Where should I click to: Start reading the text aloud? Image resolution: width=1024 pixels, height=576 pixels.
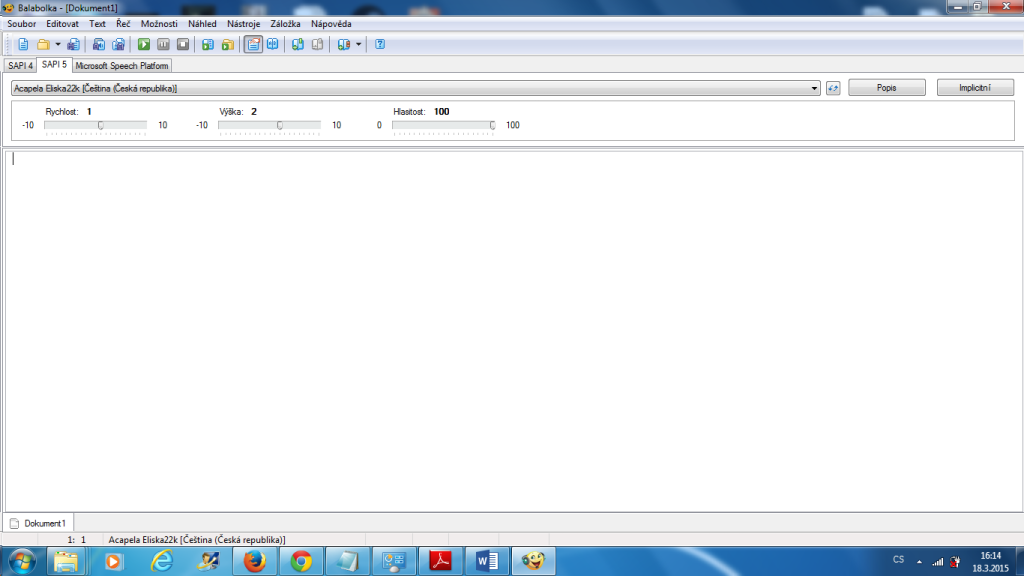point(143,44)
